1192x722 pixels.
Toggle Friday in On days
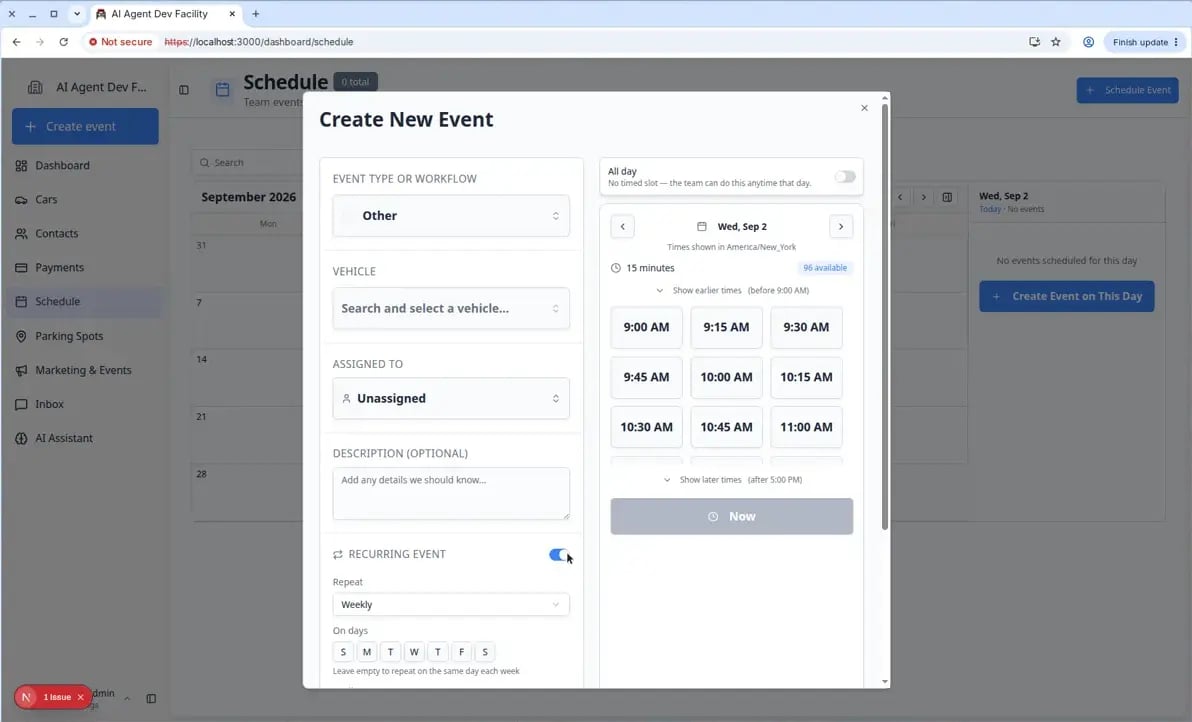(461, 652)
